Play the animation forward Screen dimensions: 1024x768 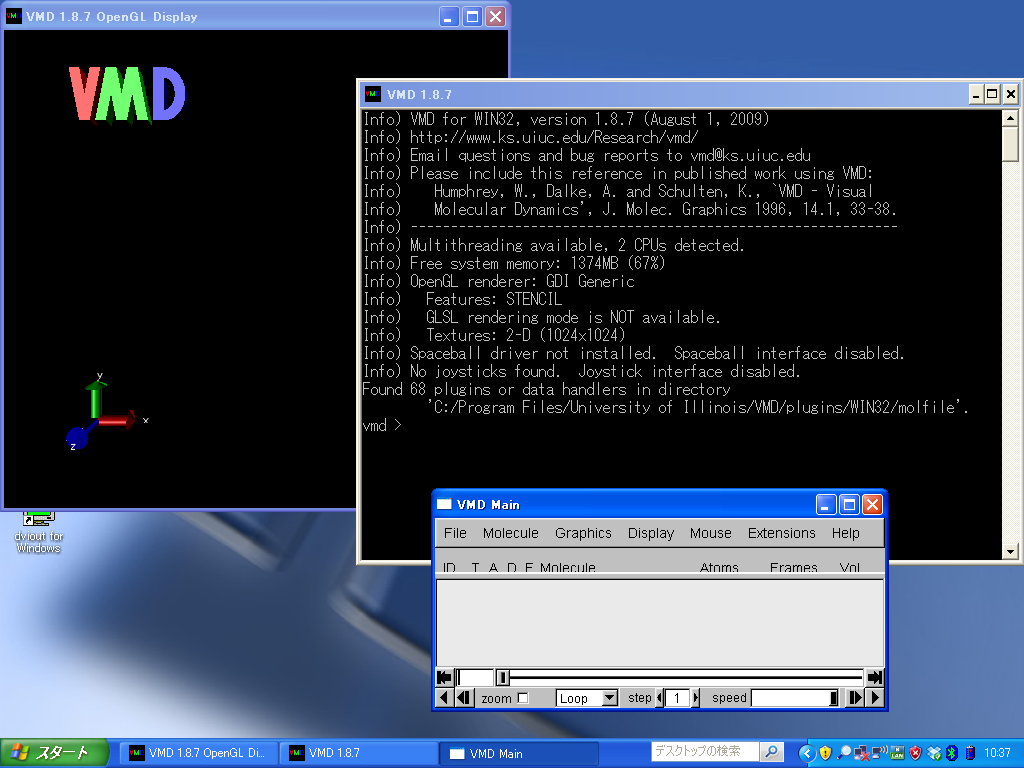(875, 698)
